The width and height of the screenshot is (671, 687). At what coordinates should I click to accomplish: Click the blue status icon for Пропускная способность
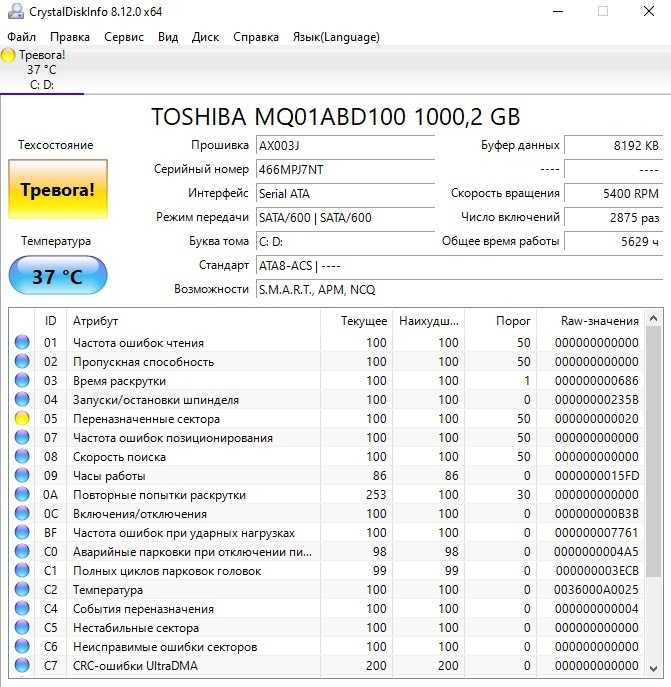[x=22, y=361]
